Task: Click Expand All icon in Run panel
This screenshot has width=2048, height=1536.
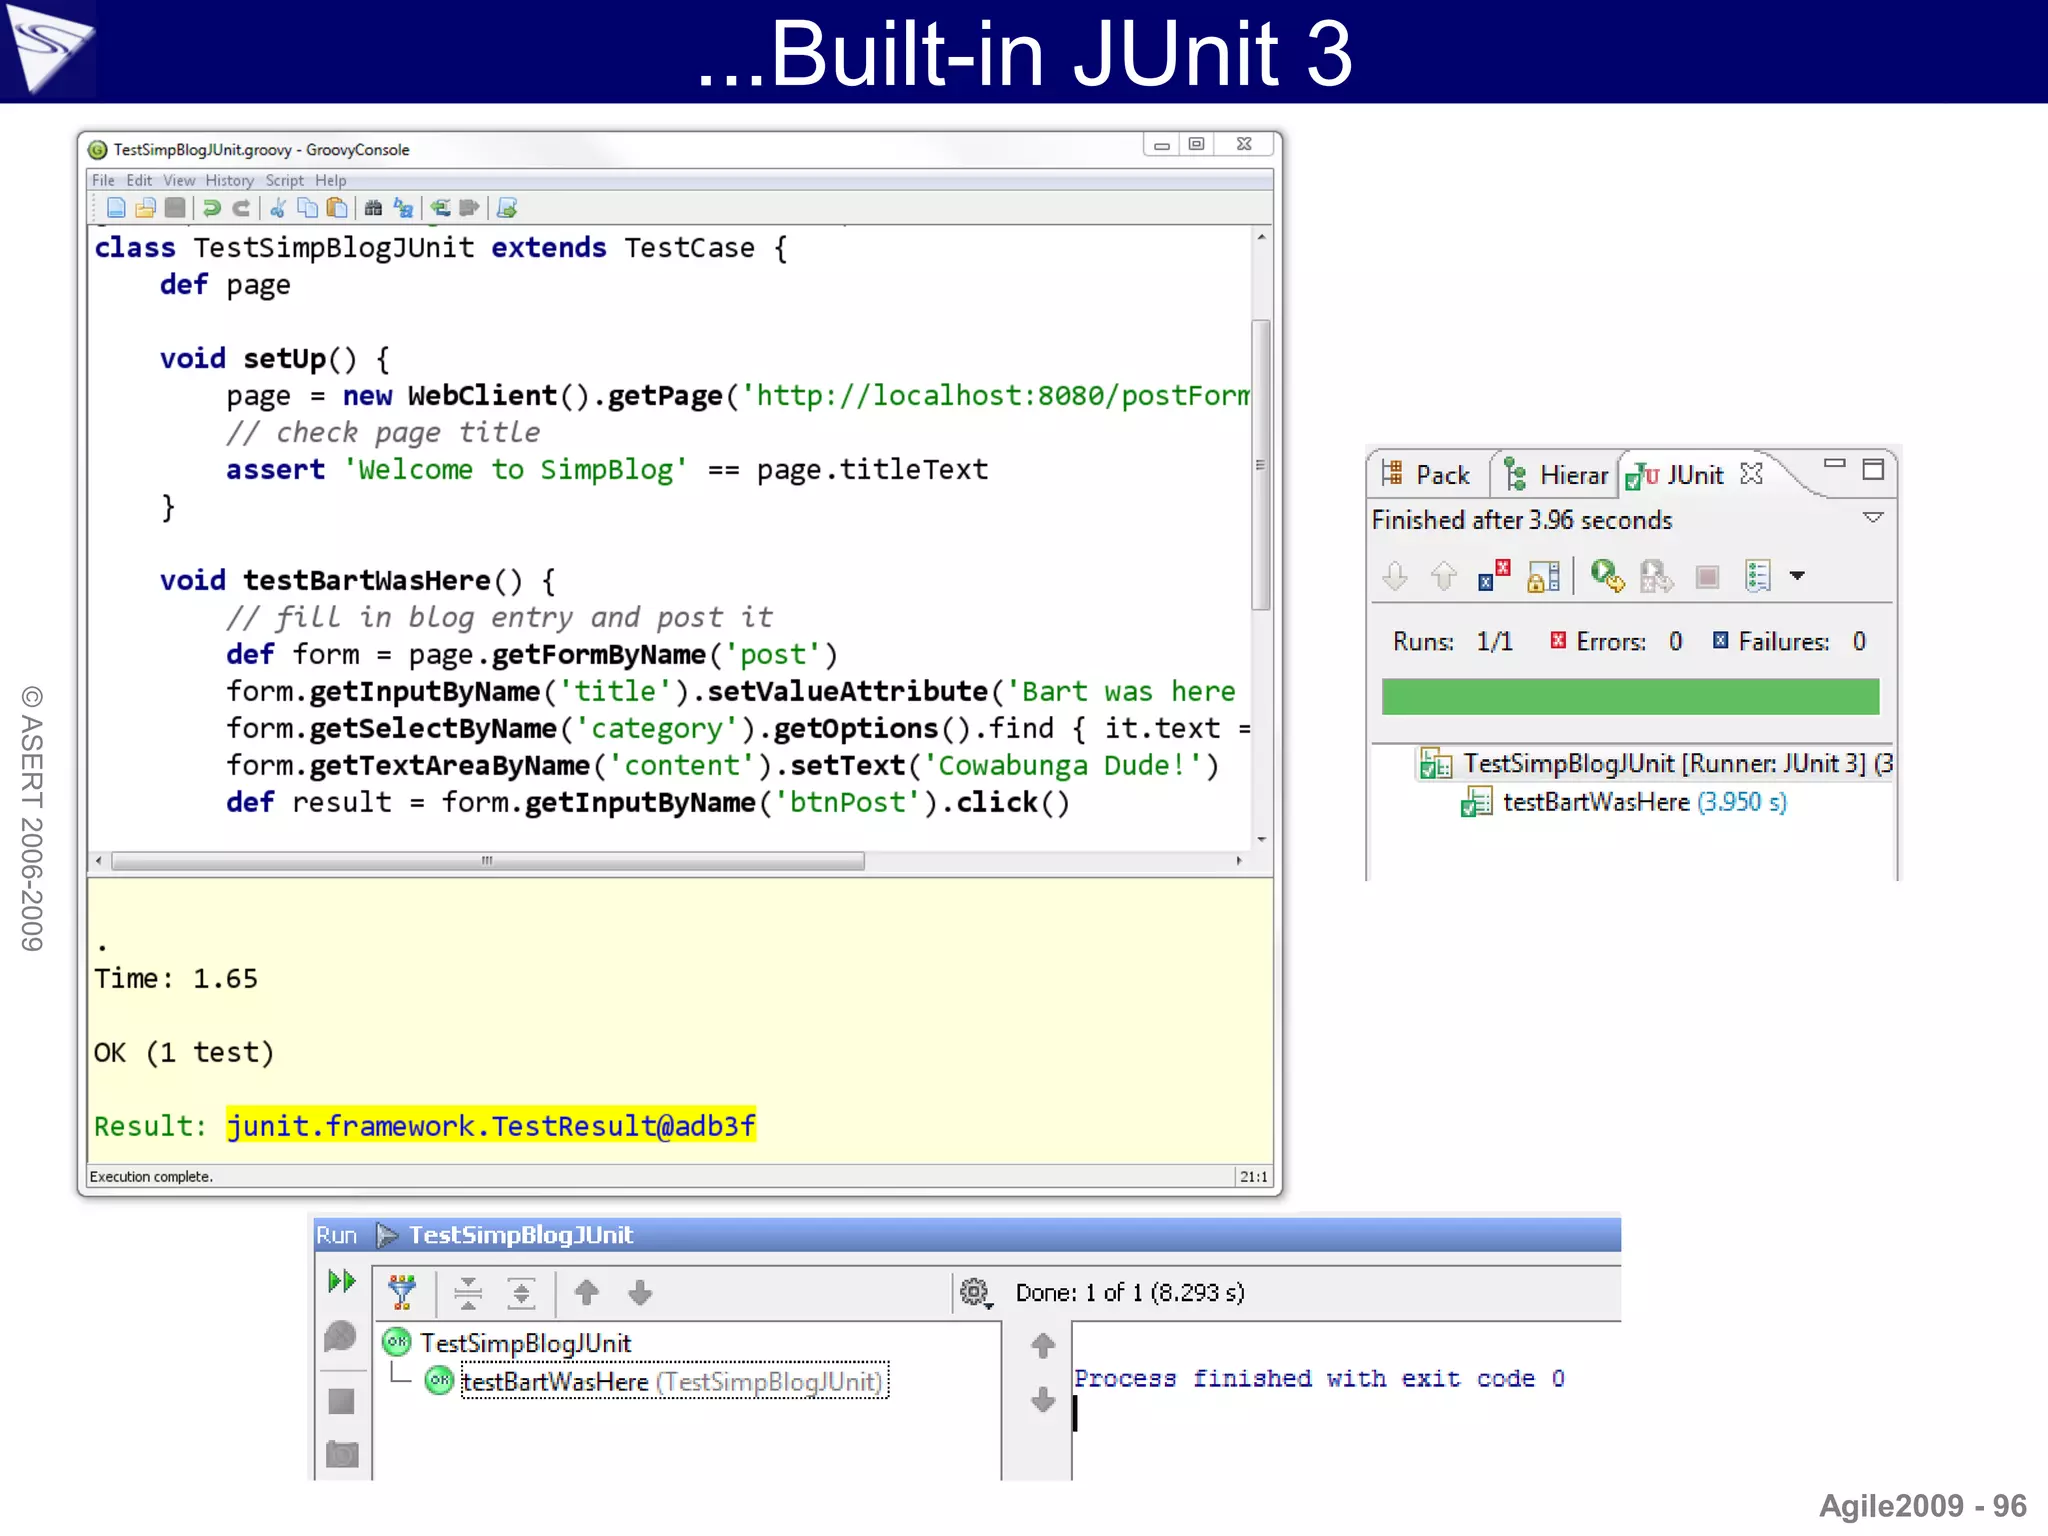Action: (x=521, y=1293)
